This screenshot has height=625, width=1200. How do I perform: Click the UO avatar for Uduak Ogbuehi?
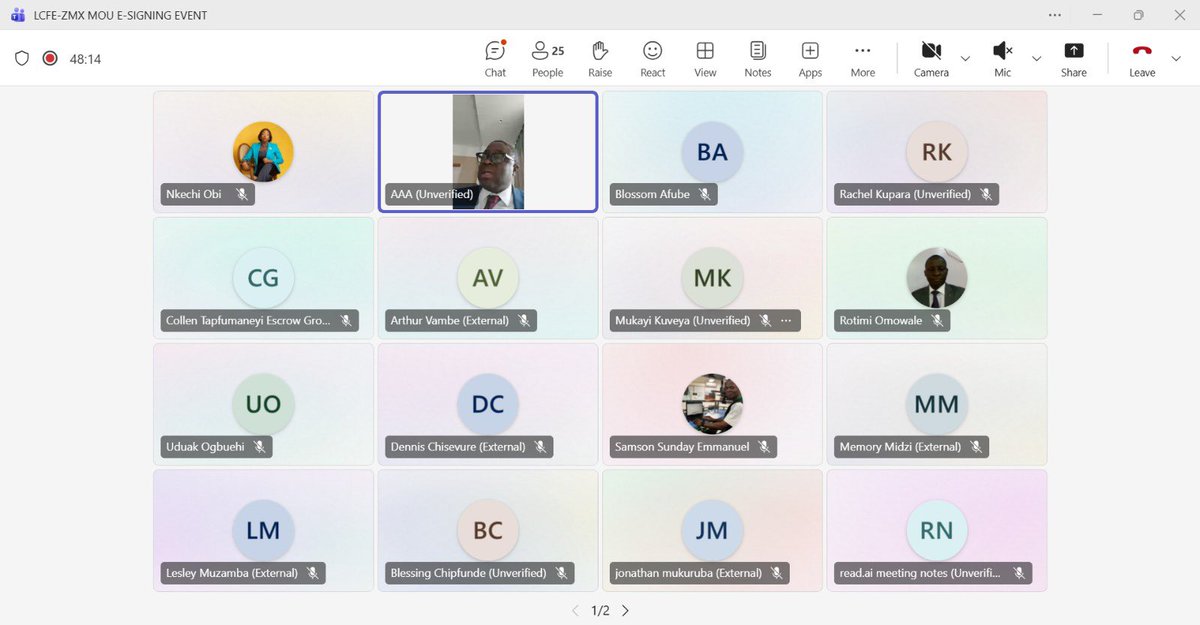click(x=263, y=404)
